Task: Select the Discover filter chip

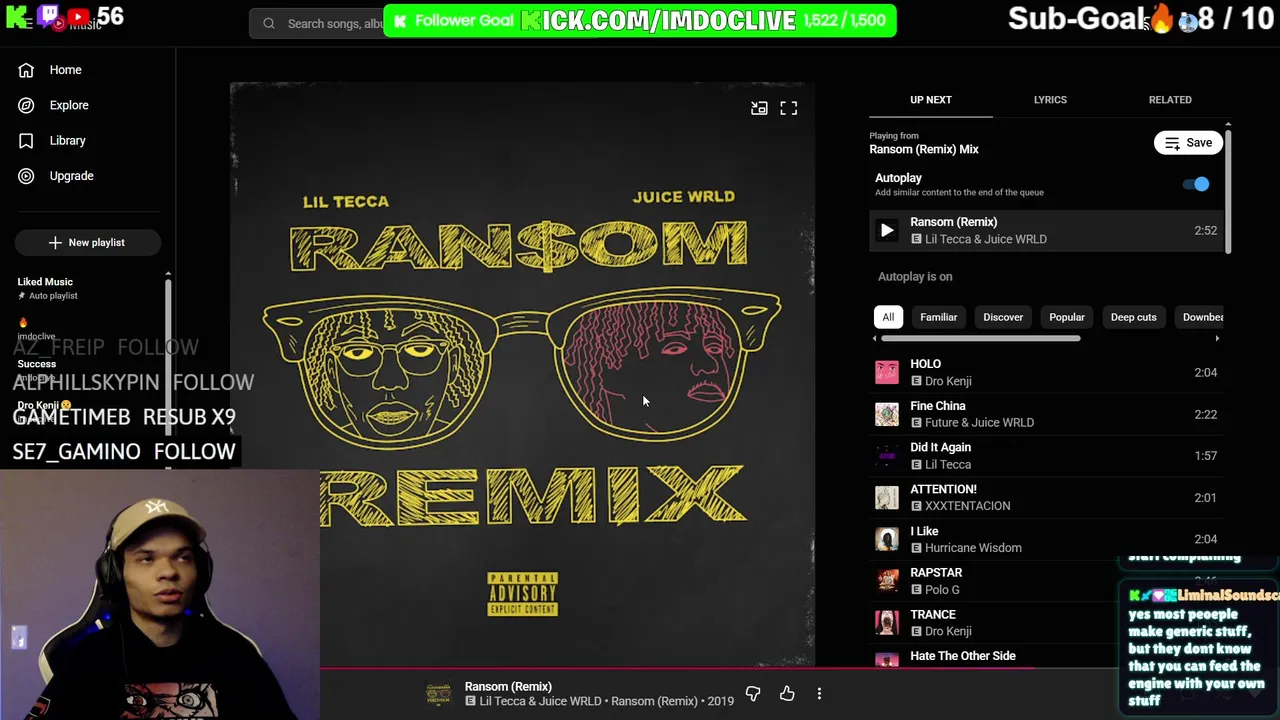Action: 1003,317
